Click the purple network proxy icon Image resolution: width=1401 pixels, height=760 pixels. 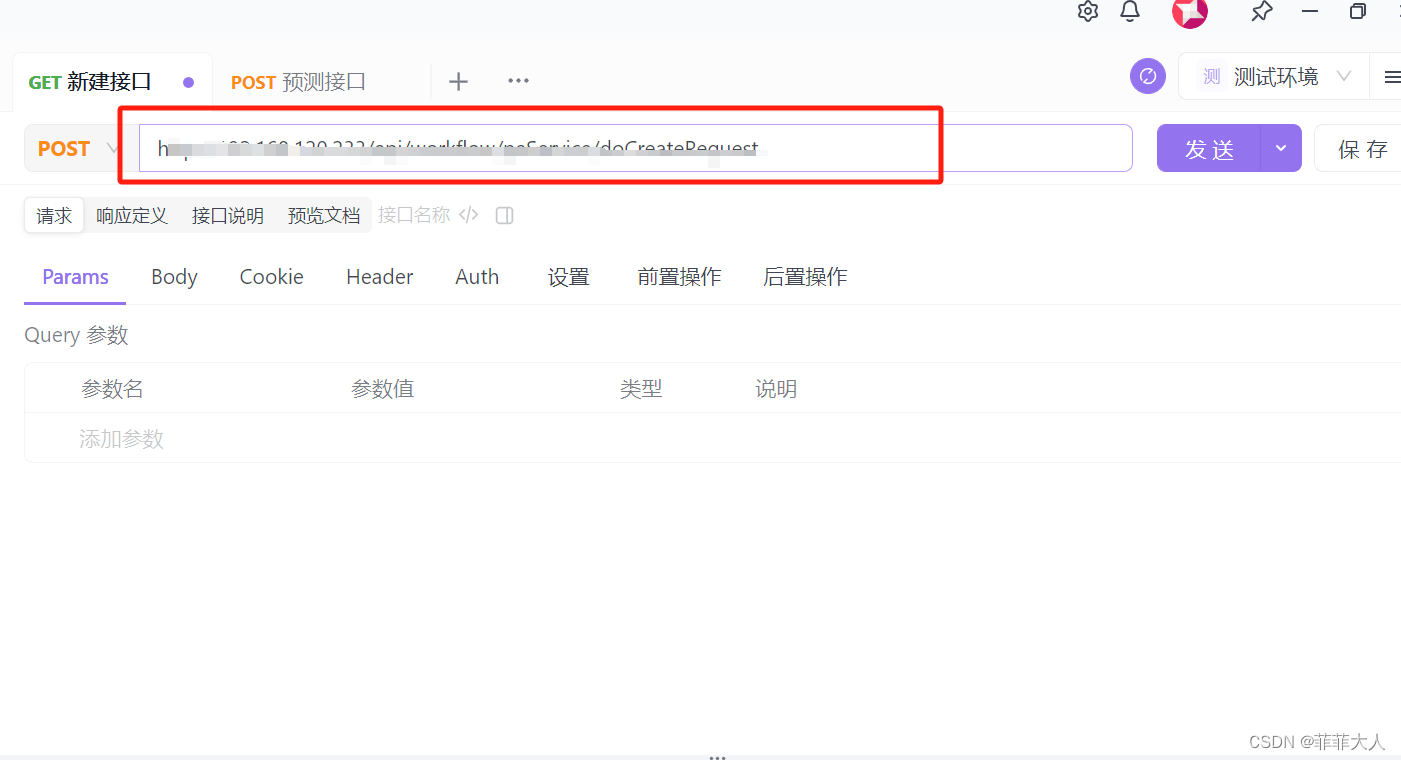pos(1147,76)
